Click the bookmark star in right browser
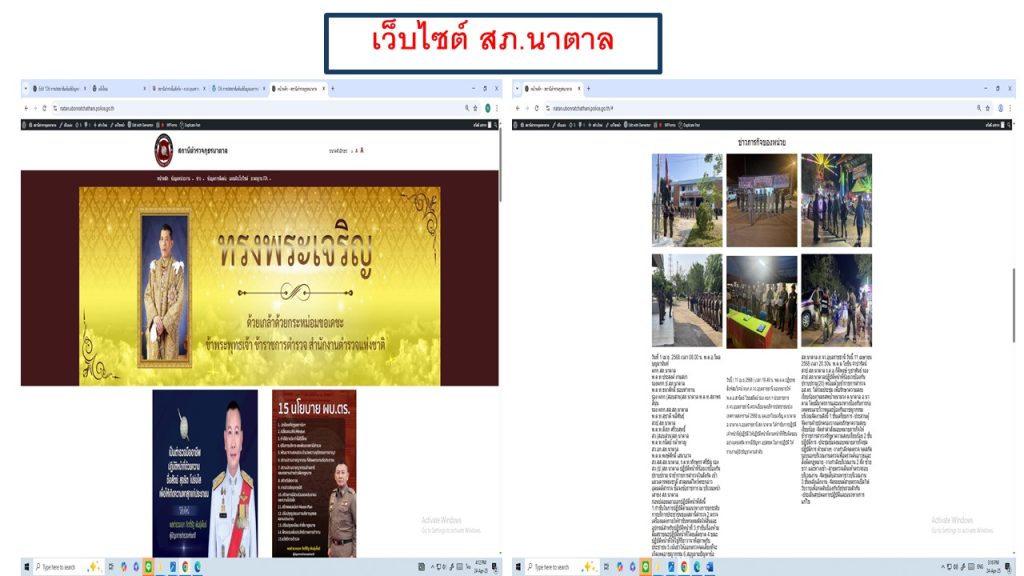 click(986, 107)
